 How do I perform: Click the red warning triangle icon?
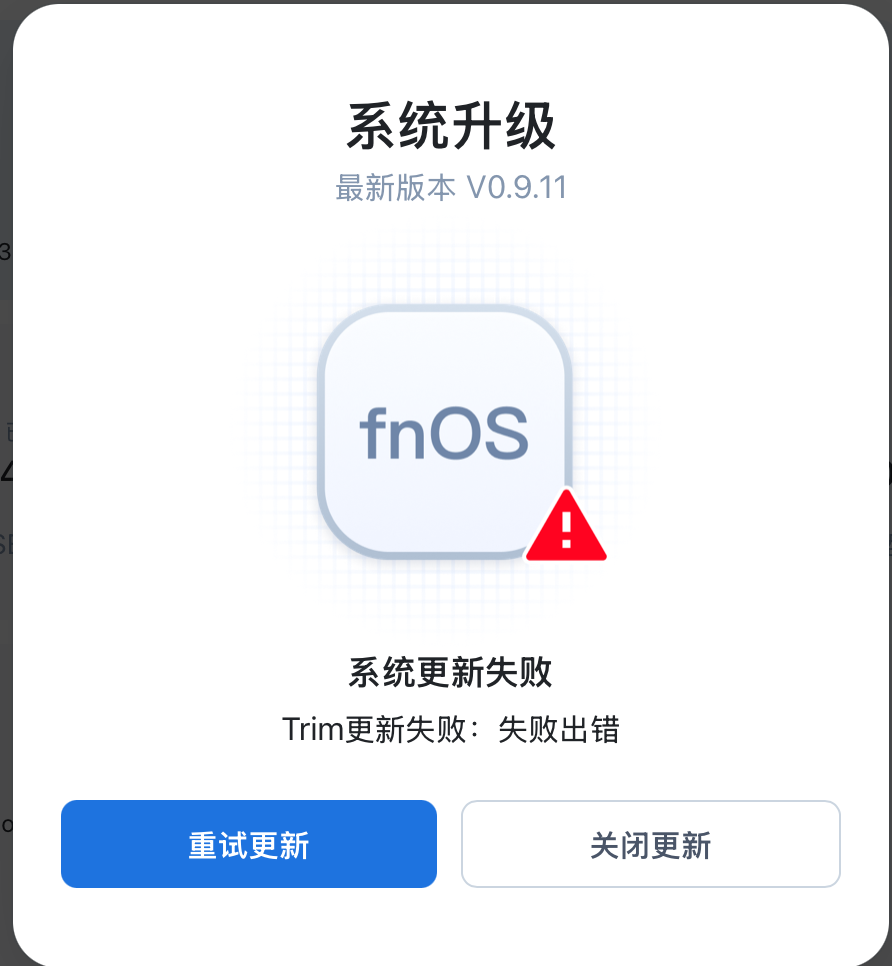click(566, 526)
